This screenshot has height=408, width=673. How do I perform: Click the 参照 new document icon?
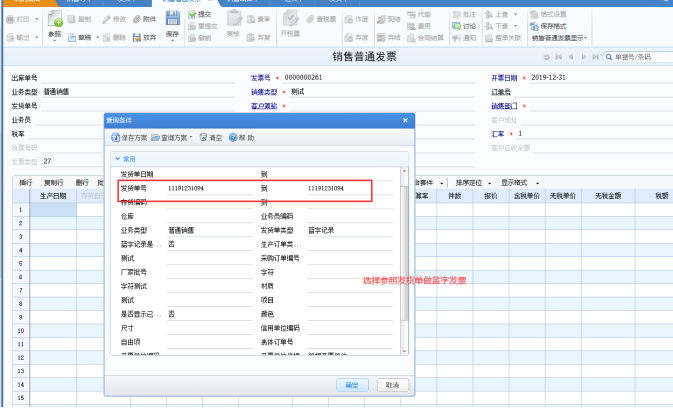(x=55, y=19)
